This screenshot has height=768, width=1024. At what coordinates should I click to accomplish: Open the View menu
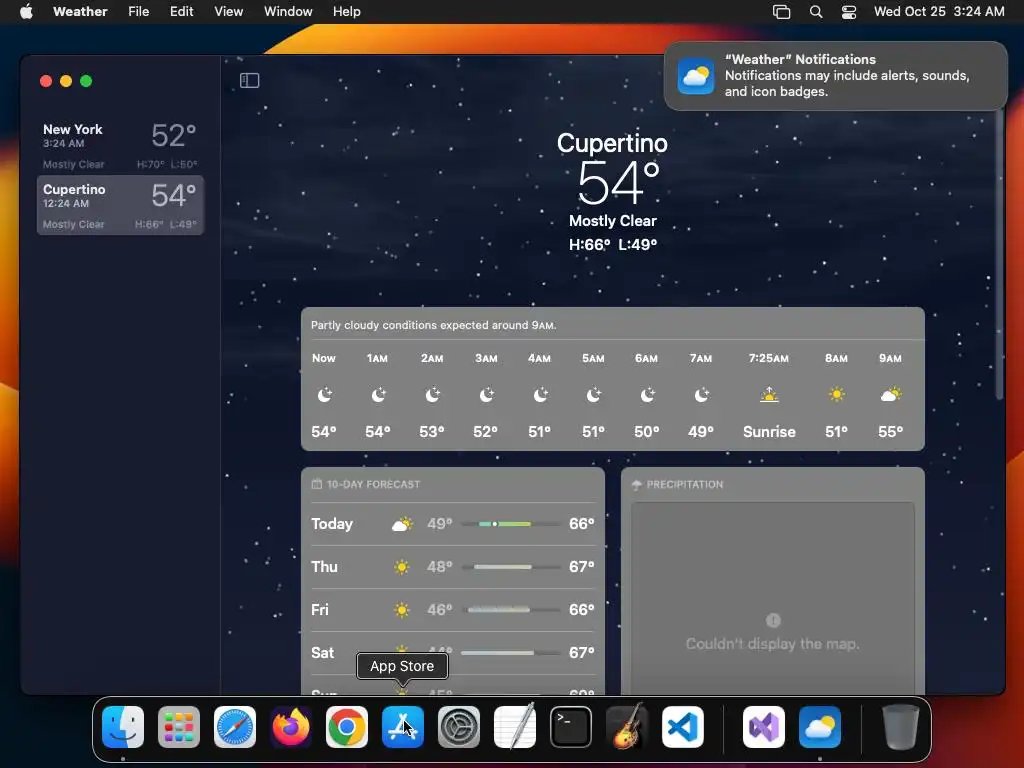[229, 11]
